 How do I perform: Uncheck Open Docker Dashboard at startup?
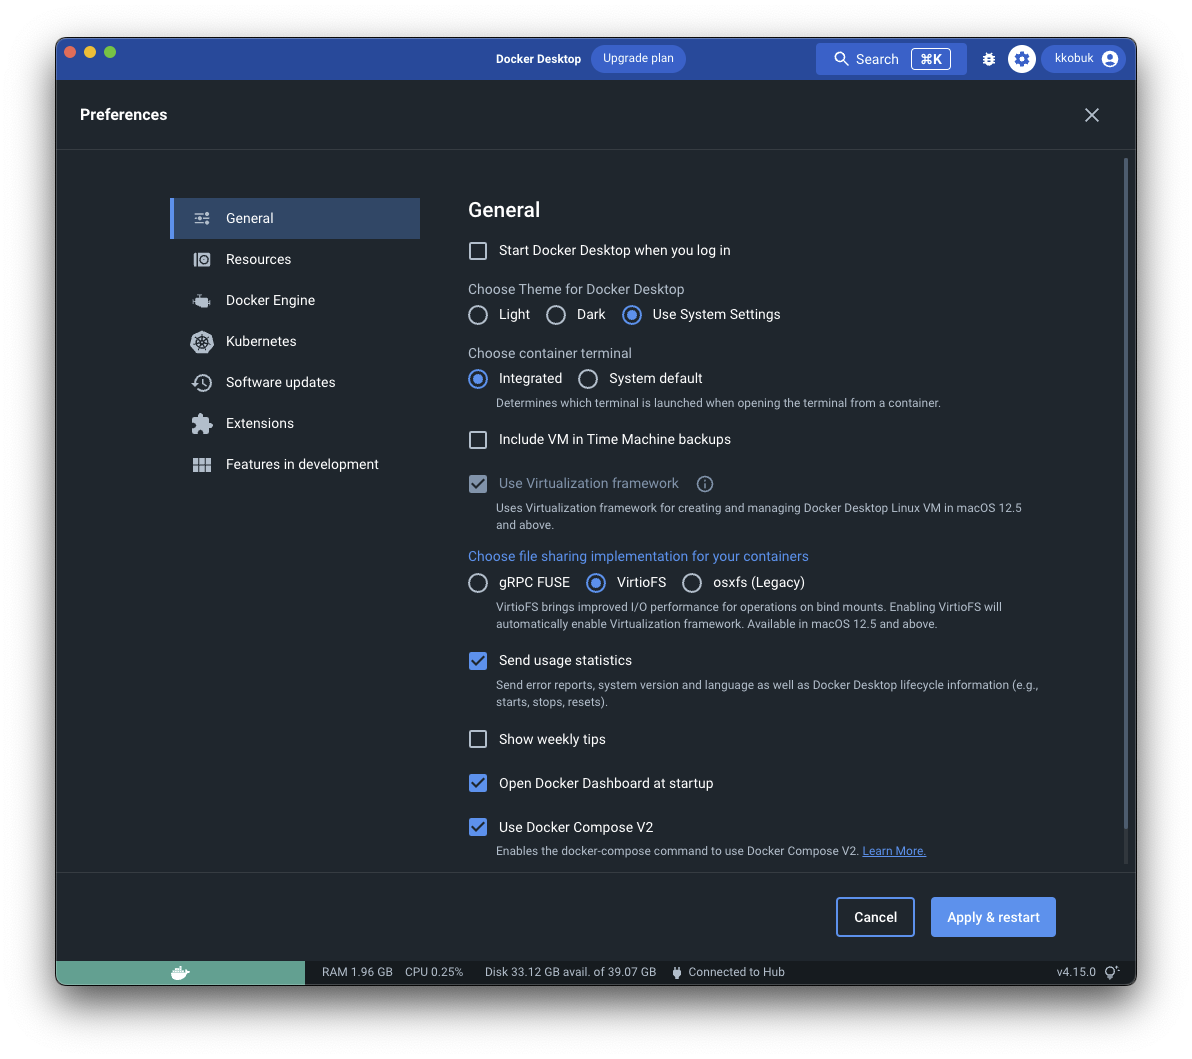point(477,783)
